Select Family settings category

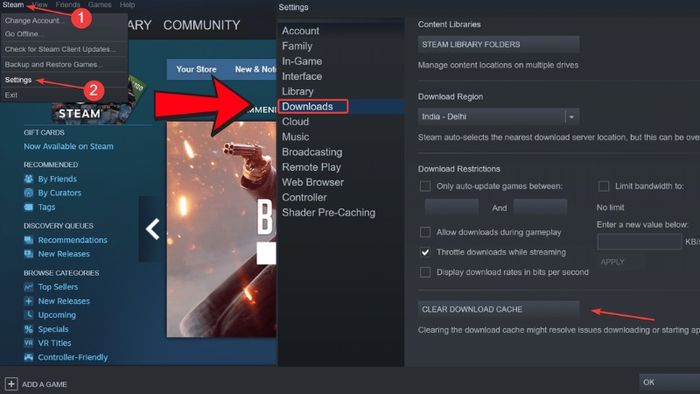[x=297, y=46]
